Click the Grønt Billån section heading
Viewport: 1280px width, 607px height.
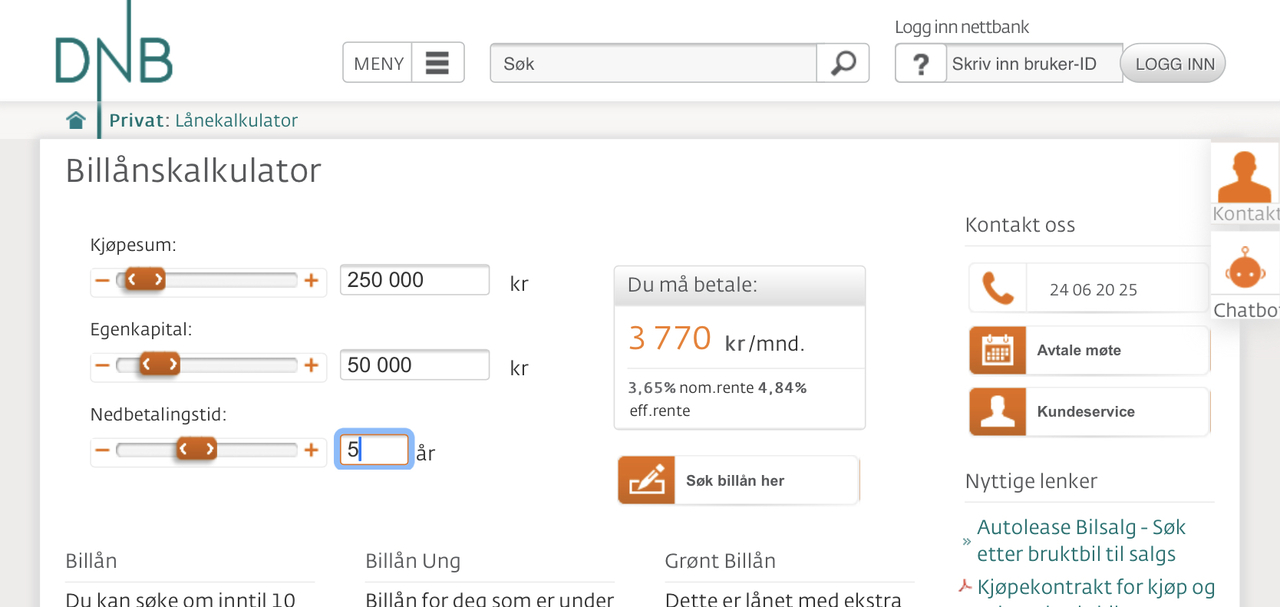(720, 561)
